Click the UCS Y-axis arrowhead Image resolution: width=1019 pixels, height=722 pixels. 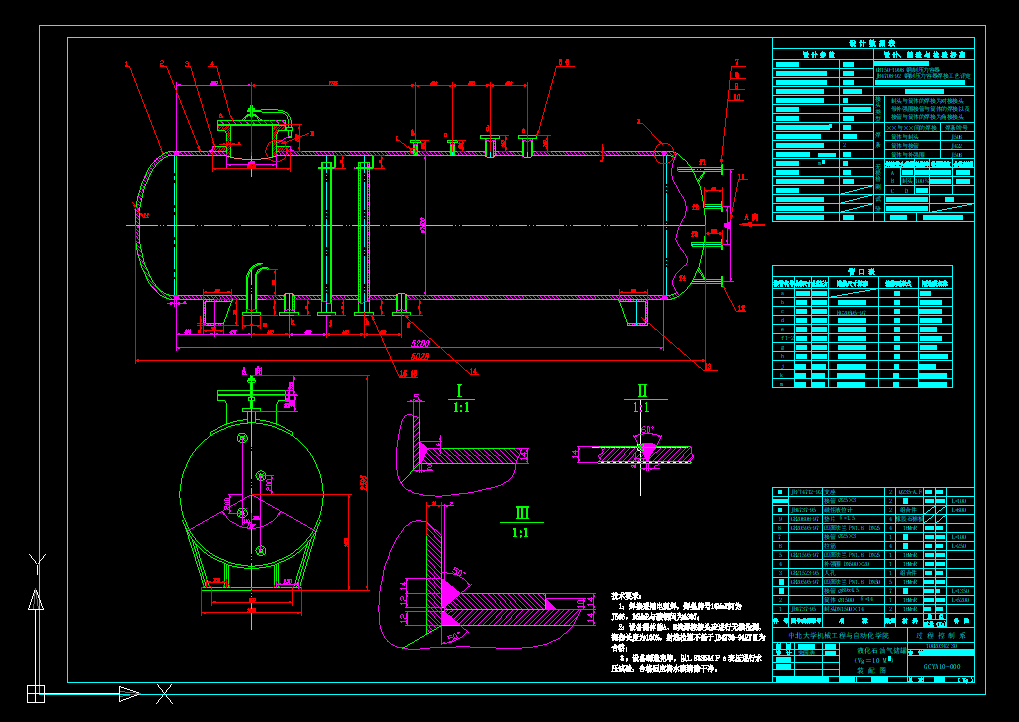click(x=36, y=599)
